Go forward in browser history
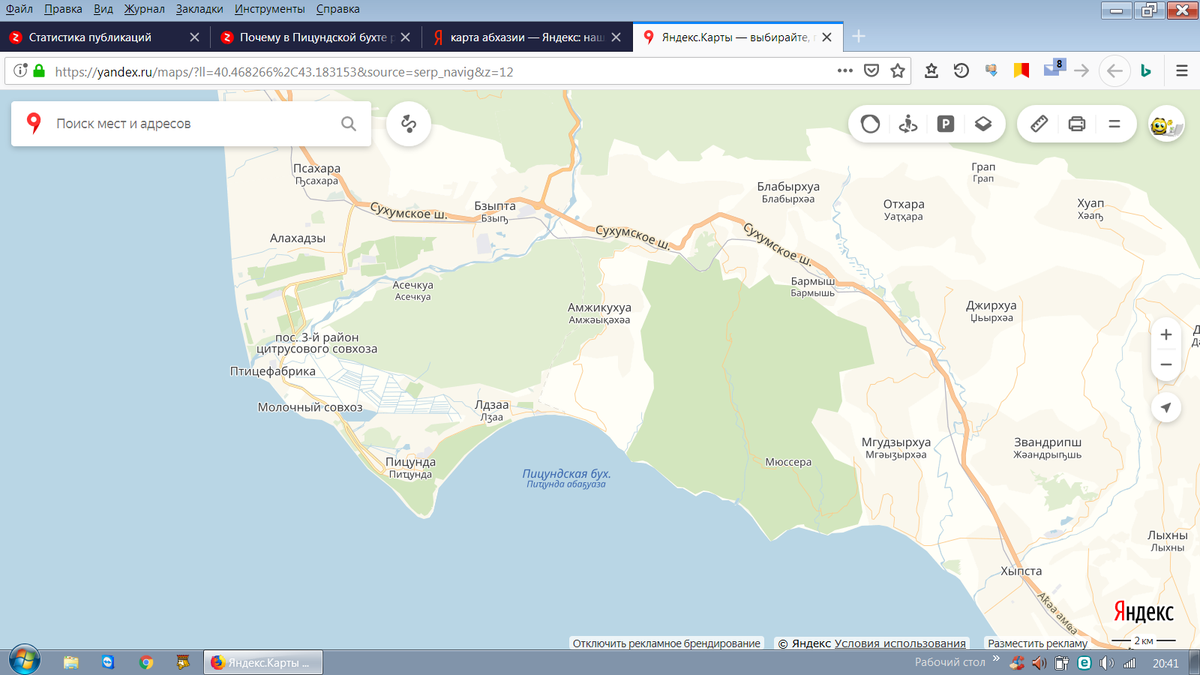This screenshot has width=1200, height=675. click(x=1081, y=70)
